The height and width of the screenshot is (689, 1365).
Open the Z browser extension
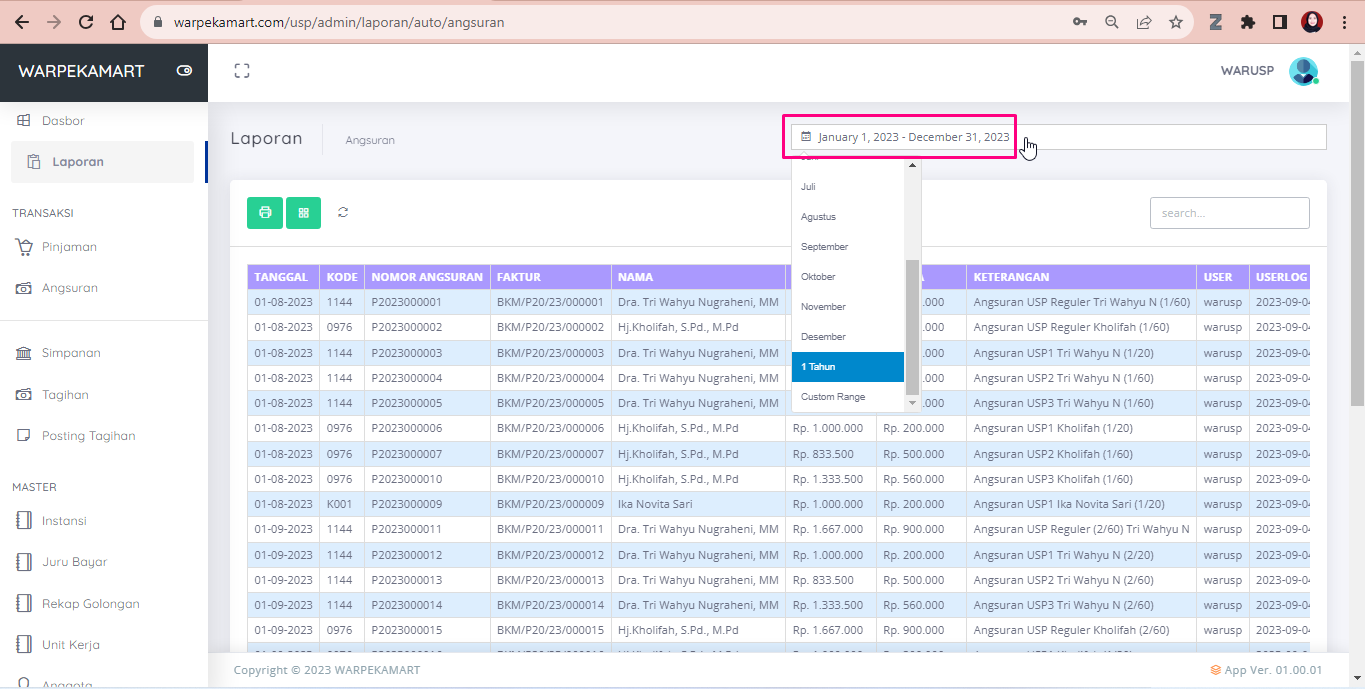[1216, 22]
